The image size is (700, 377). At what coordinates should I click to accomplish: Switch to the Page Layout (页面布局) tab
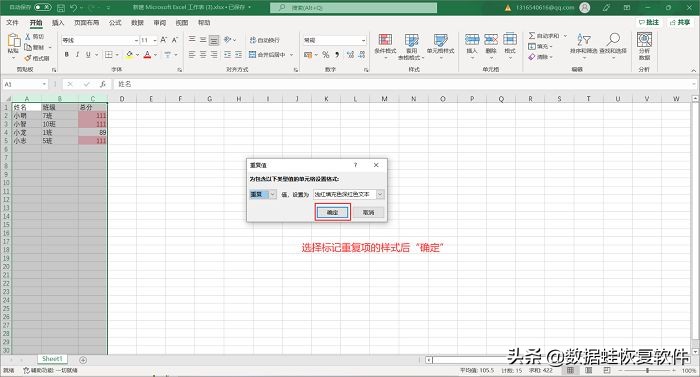[x=86, y=22]
